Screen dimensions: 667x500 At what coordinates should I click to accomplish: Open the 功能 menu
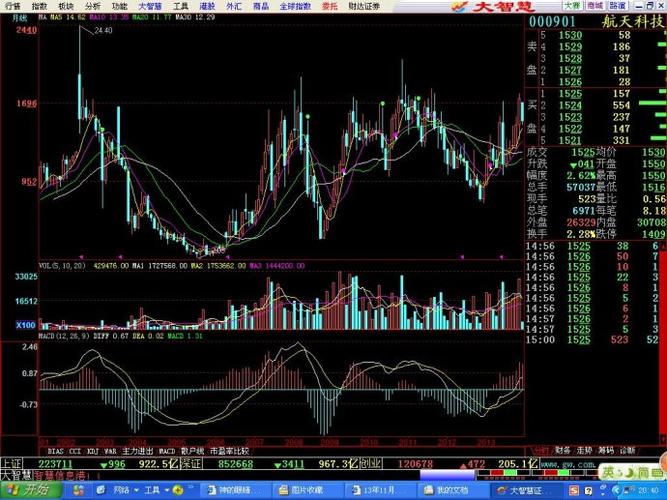[x=120, y=6]
